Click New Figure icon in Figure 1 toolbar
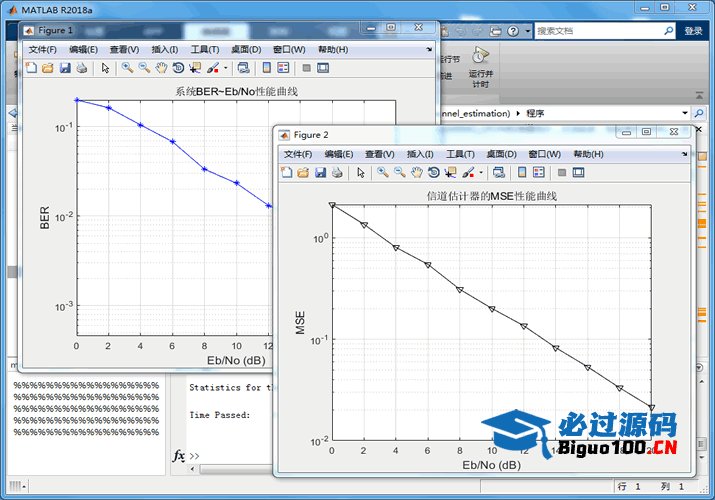Screen dimensions: 715x500 pos(31,68)
